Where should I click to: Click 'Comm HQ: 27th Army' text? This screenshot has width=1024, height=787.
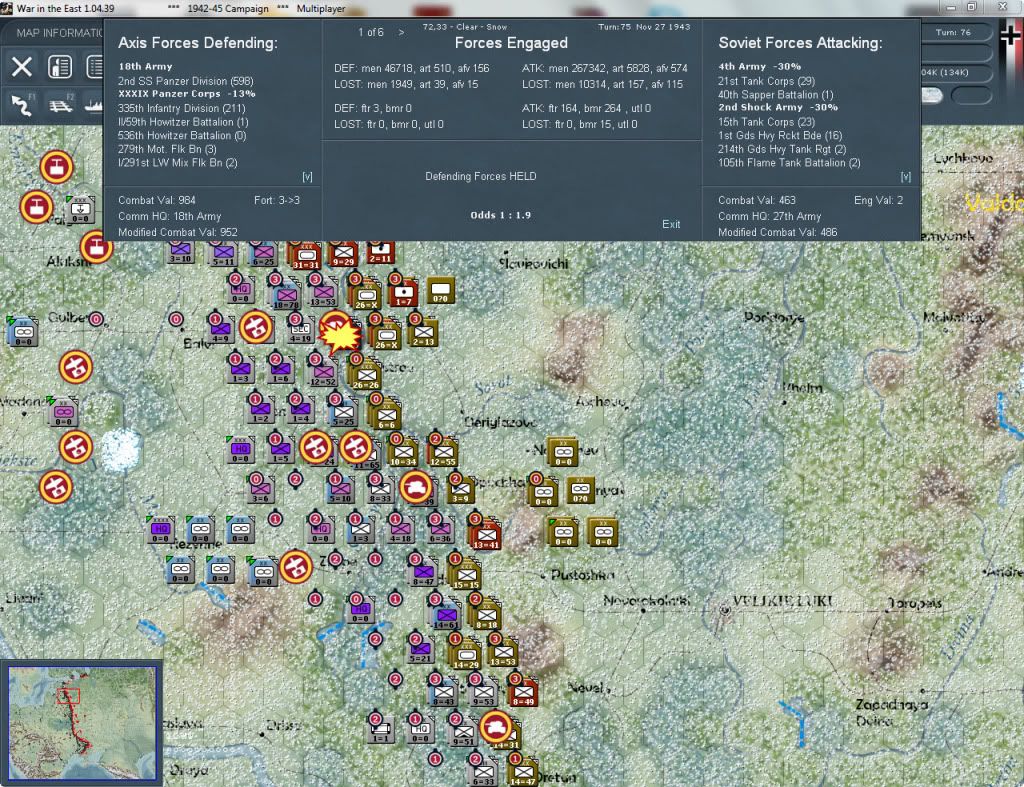pos(769,216)
